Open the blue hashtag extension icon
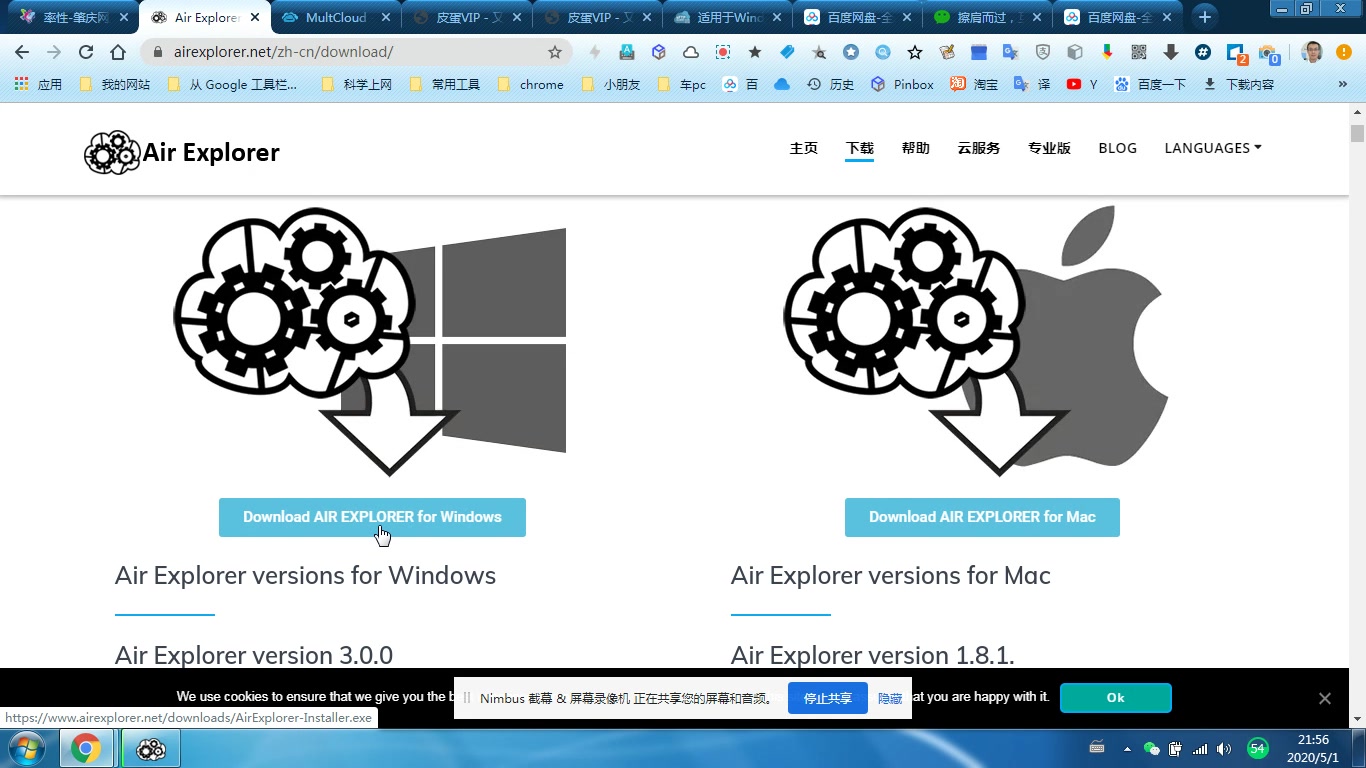Screen dimensions: 1366x768 (1203, 52)
